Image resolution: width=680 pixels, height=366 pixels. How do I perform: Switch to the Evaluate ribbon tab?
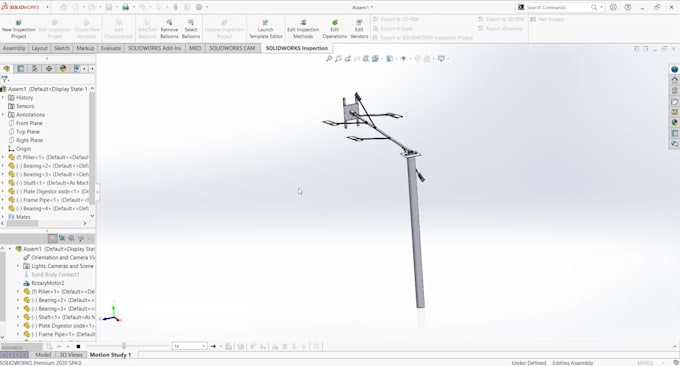tap(111, 48)
